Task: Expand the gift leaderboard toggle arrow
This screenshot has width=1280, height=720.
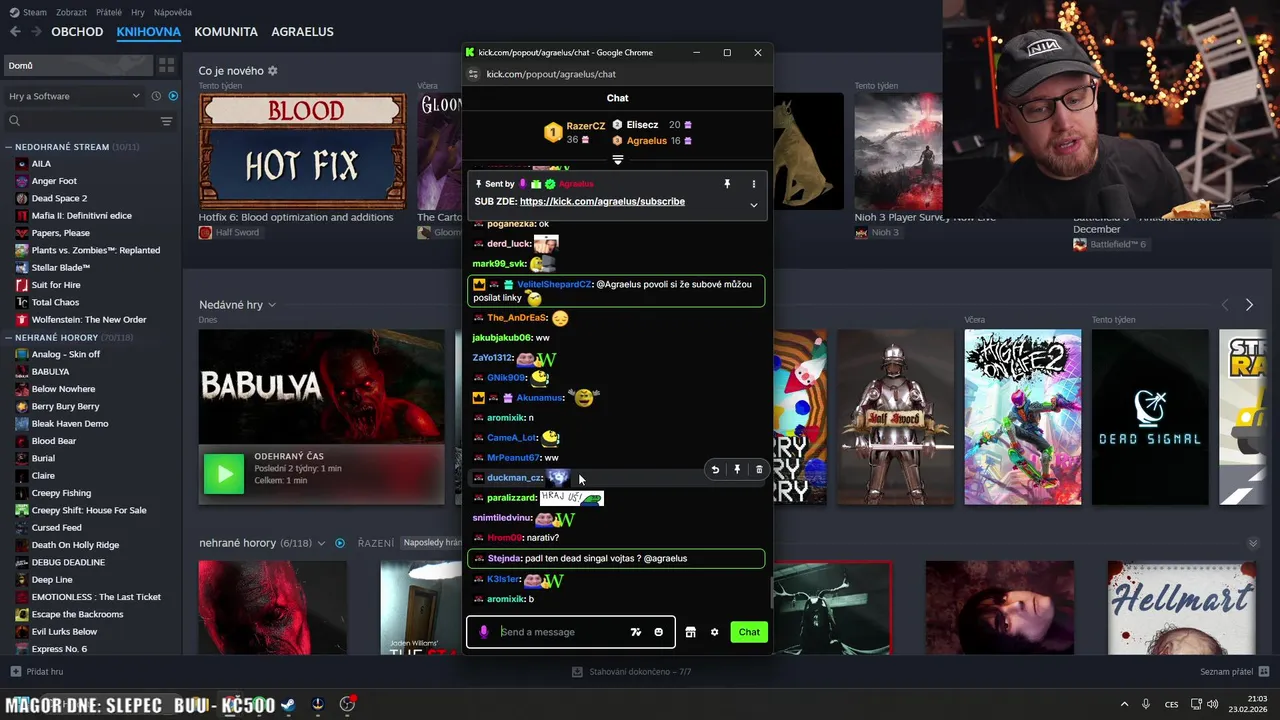Action: (x=618, y=160)
